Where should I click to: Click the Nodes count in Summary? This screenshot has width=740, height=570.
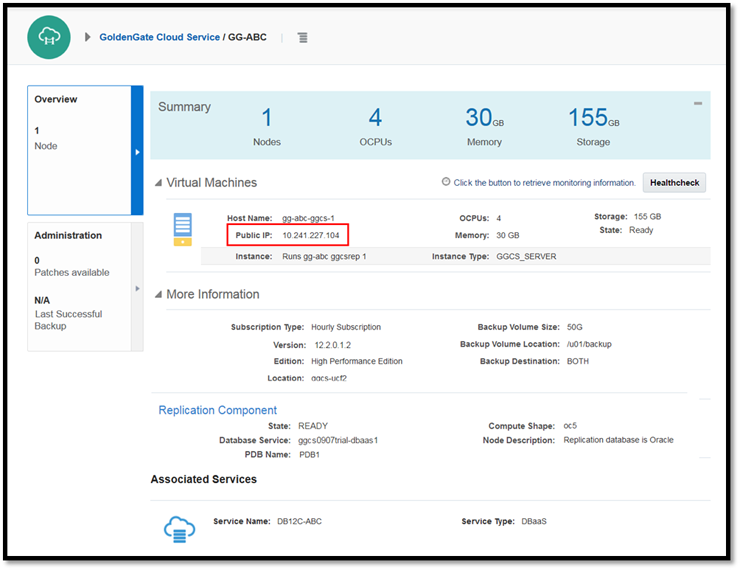[266, 118]
